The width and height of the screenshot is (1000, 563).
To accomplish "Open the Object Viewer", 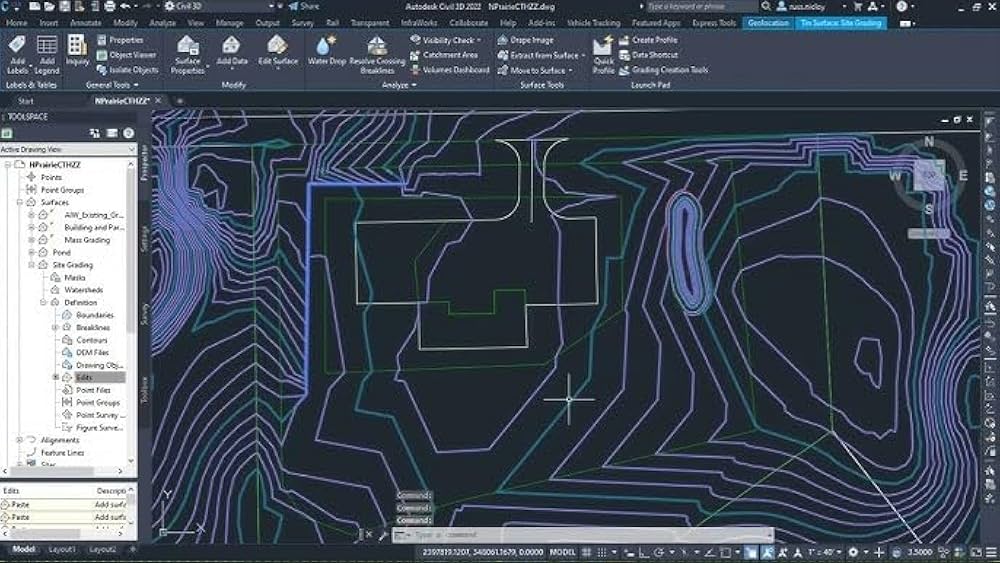I will pos(126,55).
